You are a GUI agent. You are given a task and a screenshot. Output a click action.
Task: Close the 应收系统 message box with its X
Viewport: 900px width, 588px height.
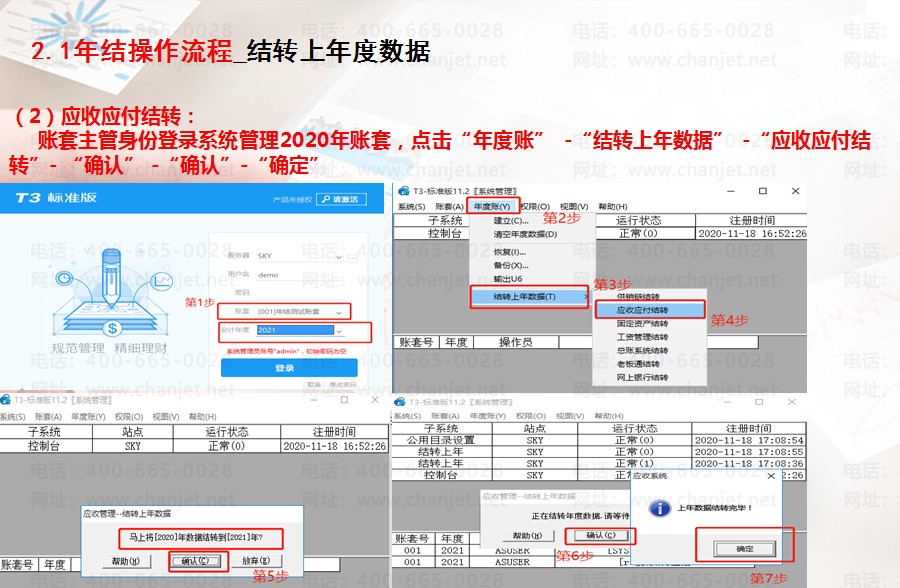pos(771,476)
